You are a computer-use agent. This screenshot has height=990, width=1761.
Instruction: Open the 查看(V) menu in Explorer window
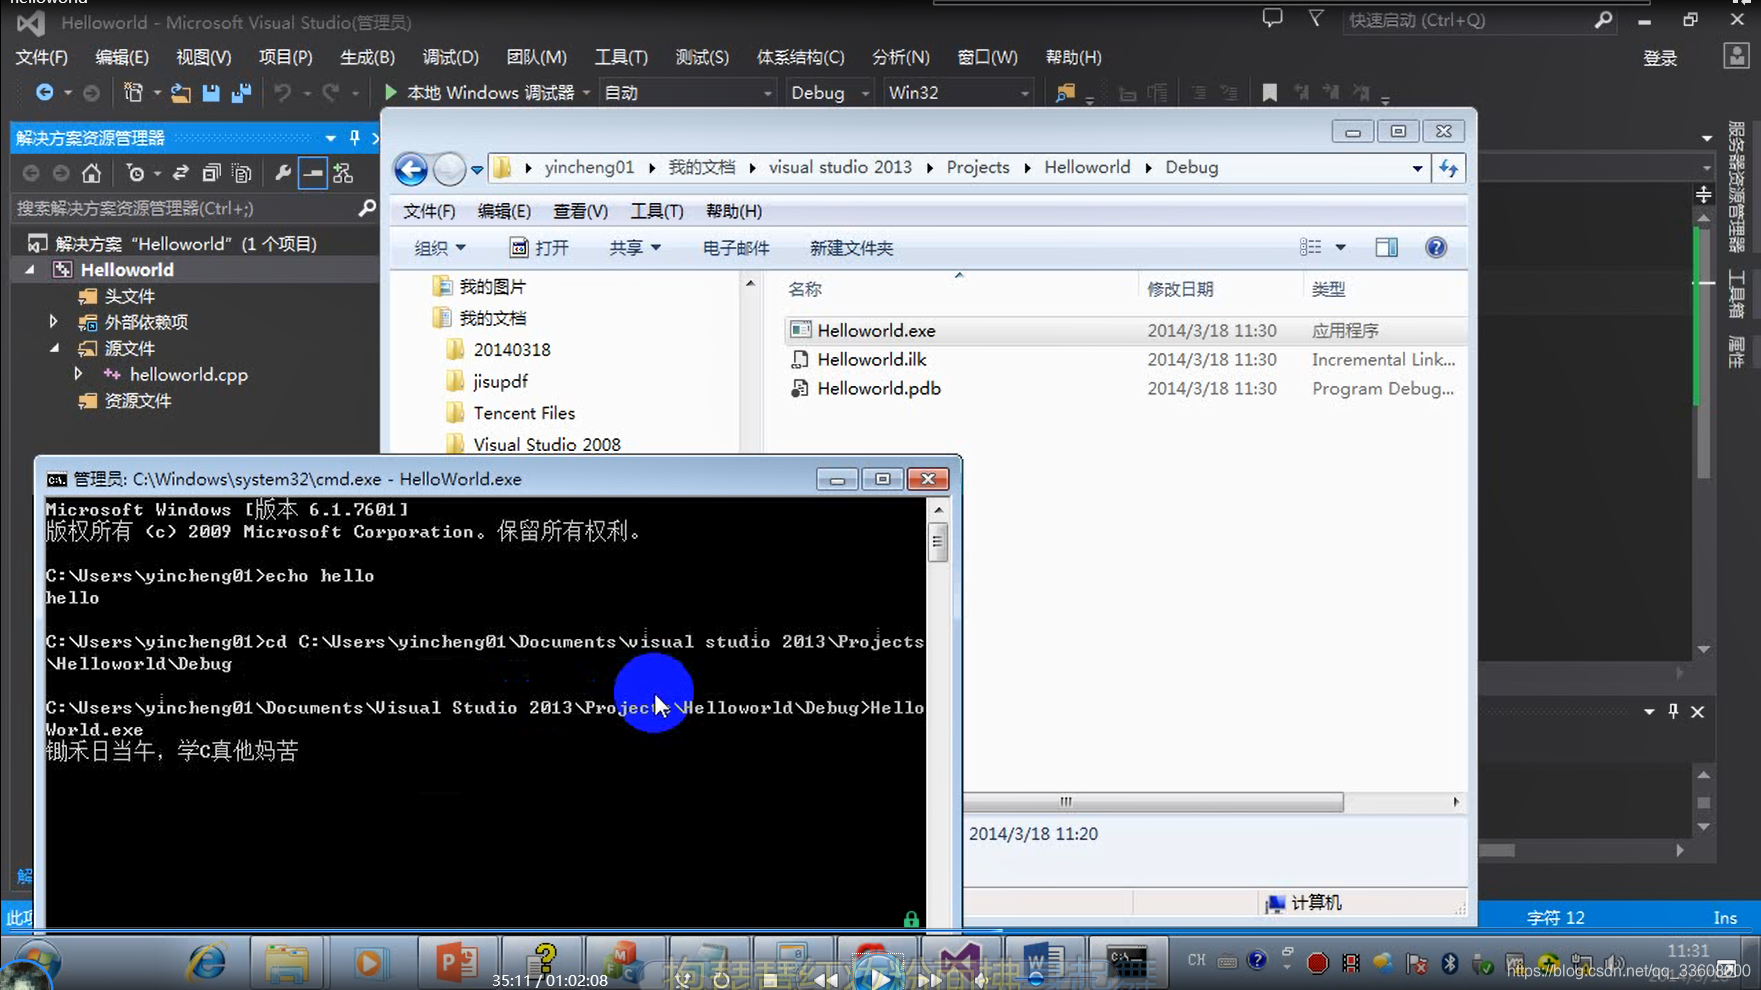(580, 211)
